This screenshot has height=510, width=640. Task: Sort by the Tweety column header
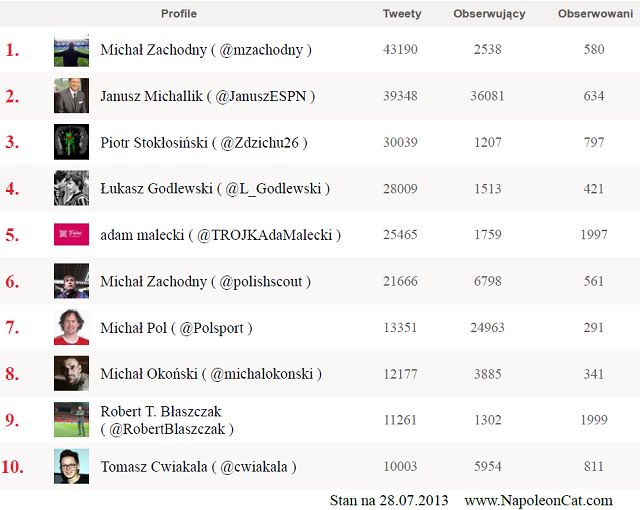pyautogui.click(x=402, y=14)
